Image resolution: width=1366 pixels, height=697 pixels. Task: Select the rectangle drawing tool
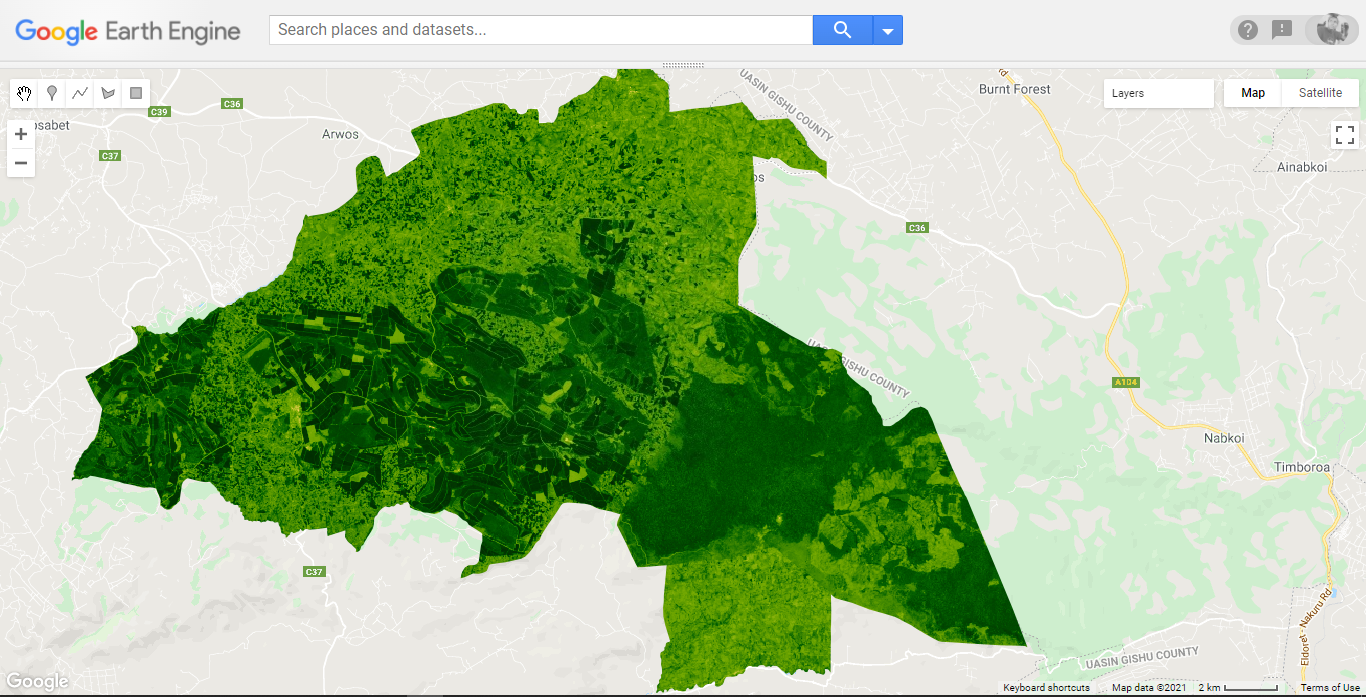[x=135, y=93]
